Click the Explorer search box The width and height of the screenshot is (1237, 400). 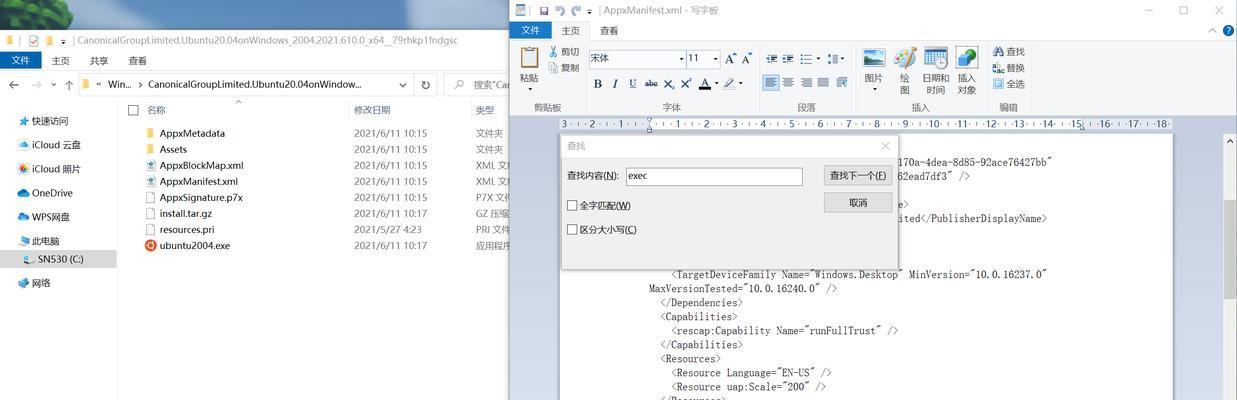pos(477,85)
